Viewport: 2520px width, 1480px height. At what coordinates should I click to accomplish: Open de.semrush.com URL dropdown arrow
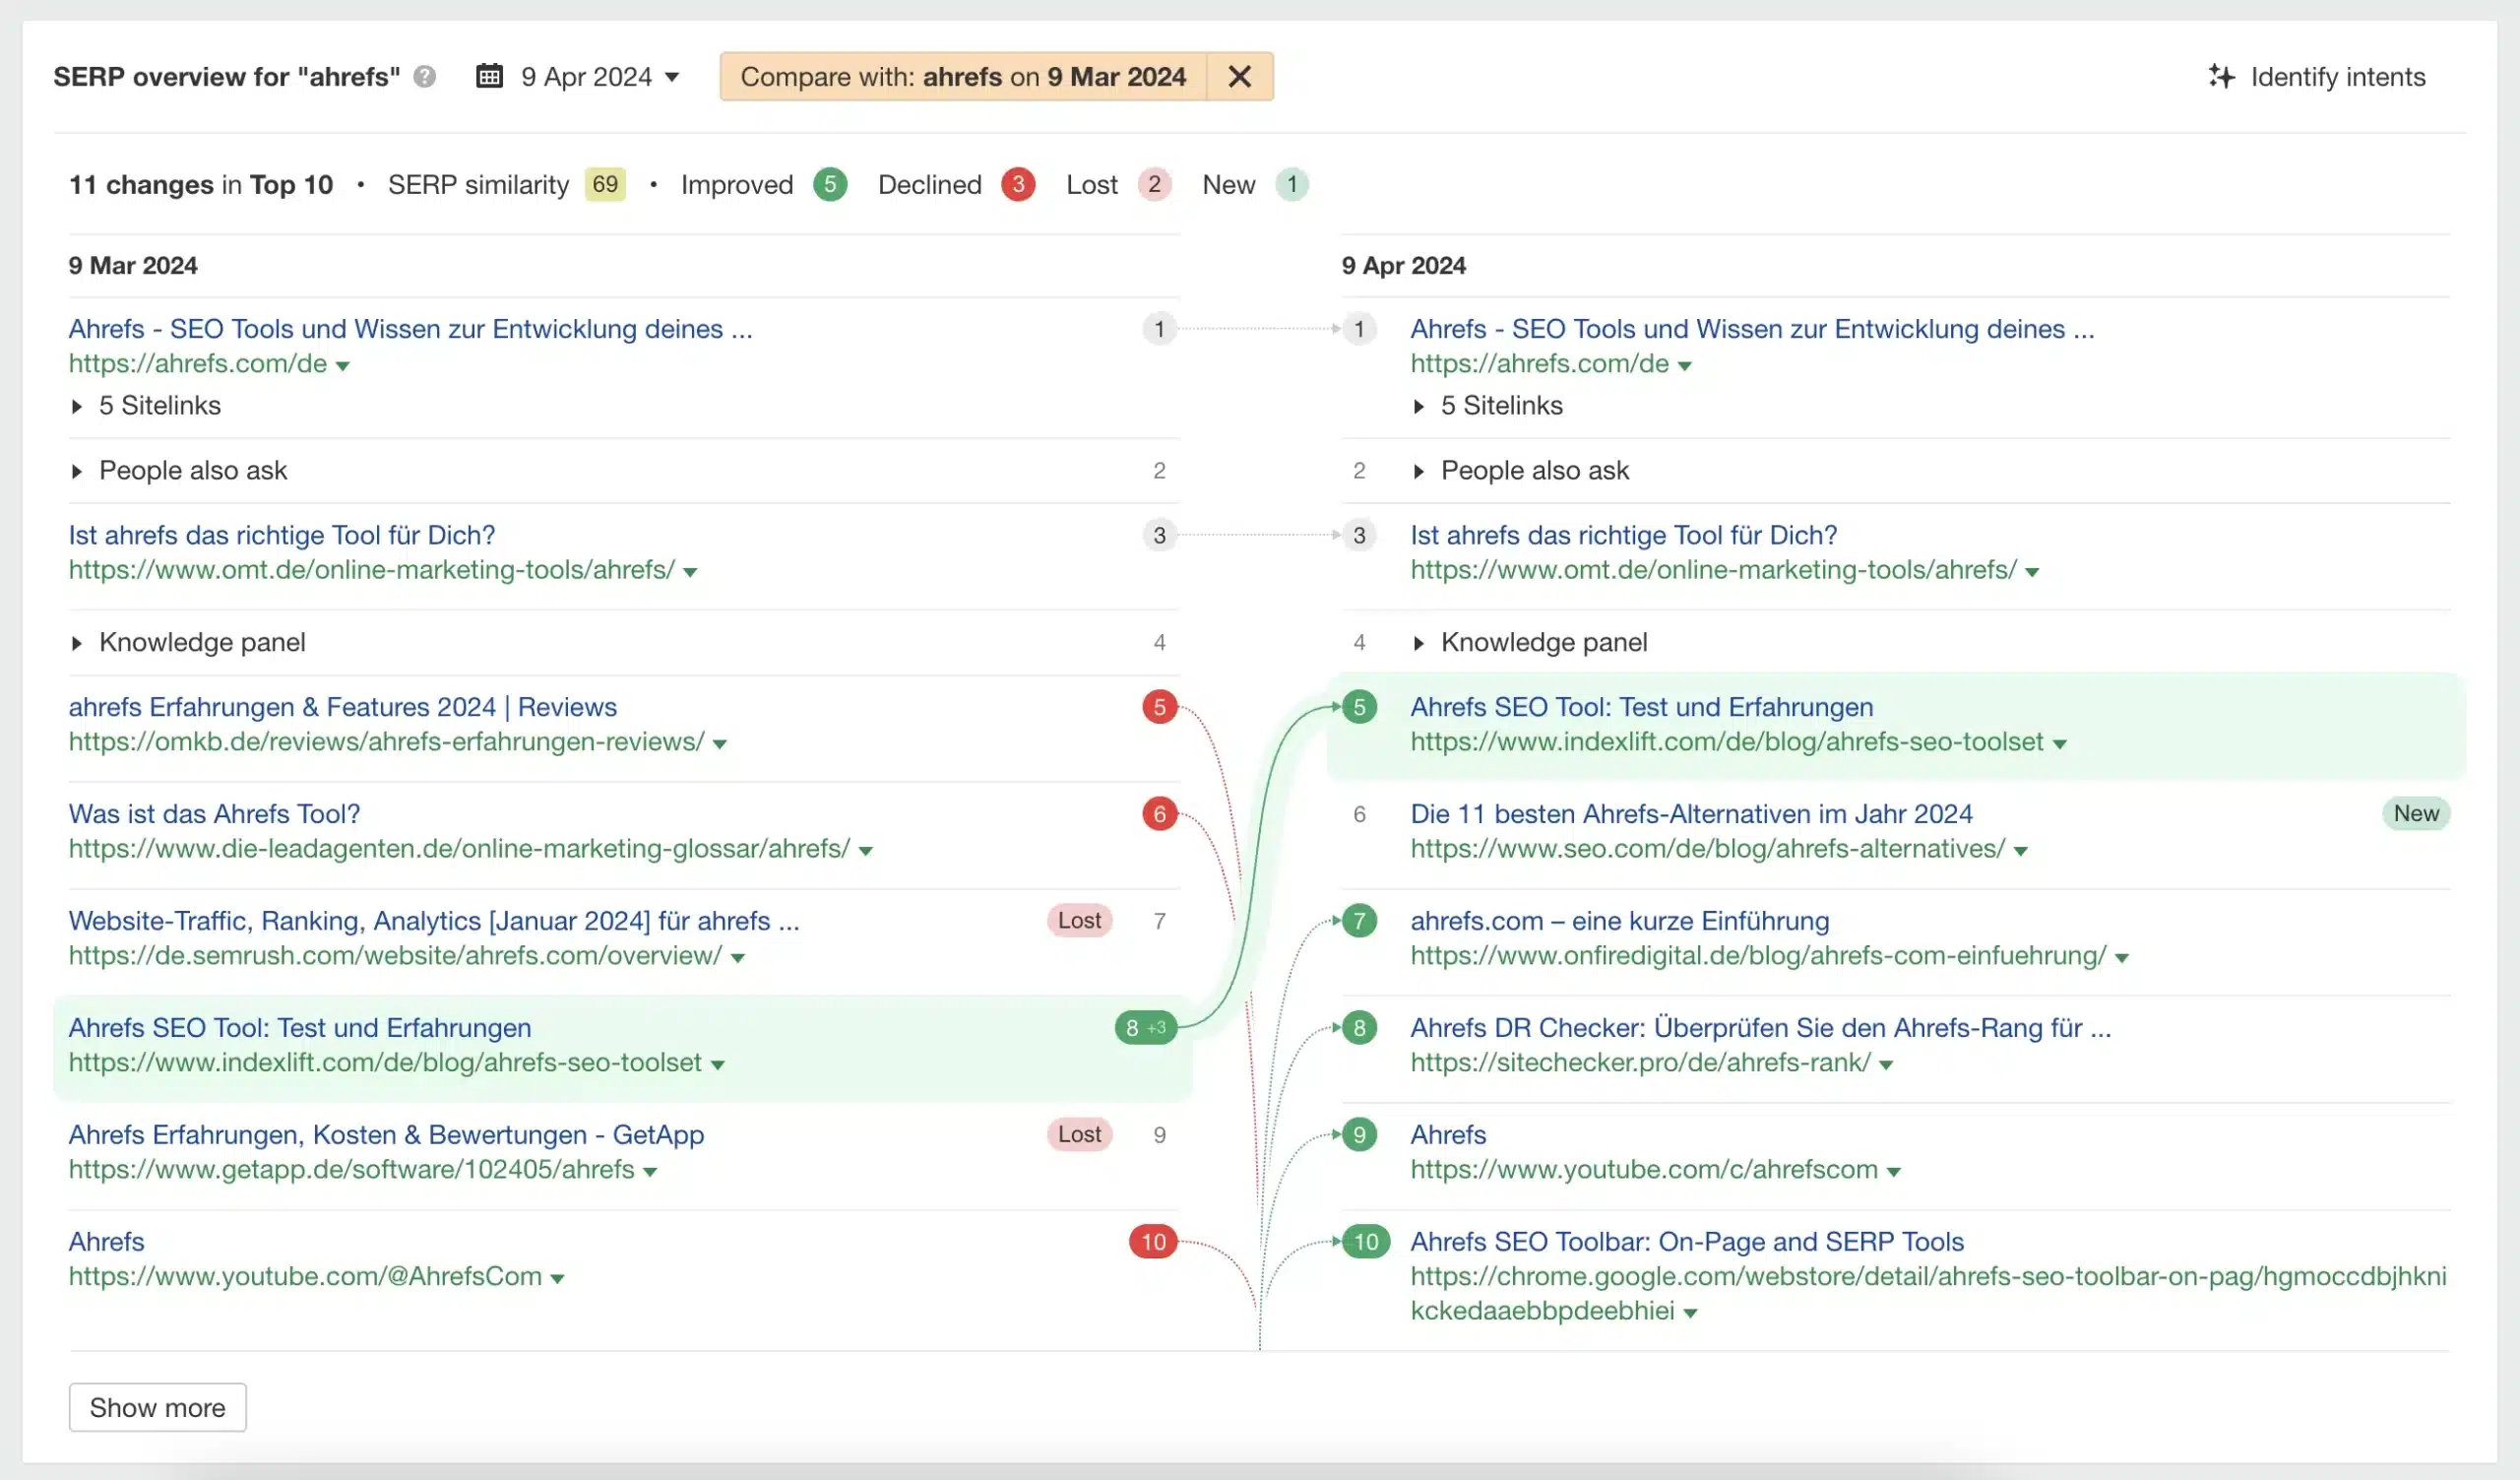(x=738, y=958)
